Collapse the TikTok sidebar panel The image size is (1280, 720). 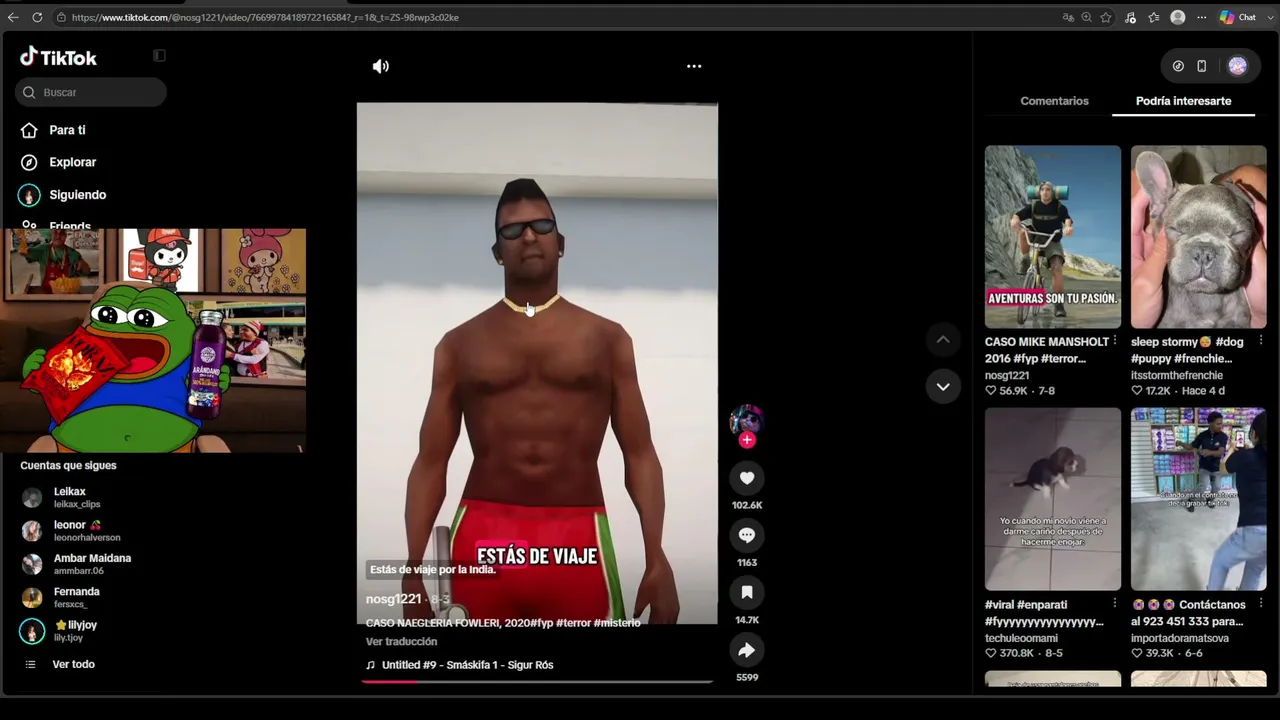click(159, 56)
